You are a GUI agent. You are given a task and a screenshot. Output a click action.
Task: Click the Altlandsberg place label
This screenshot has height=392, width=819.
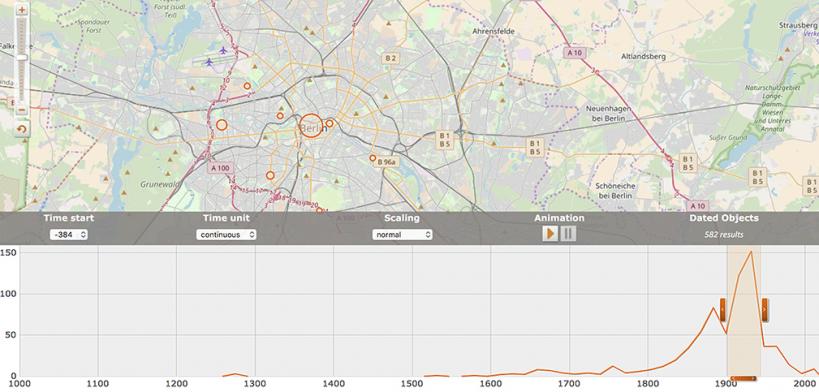click(644, 56)
